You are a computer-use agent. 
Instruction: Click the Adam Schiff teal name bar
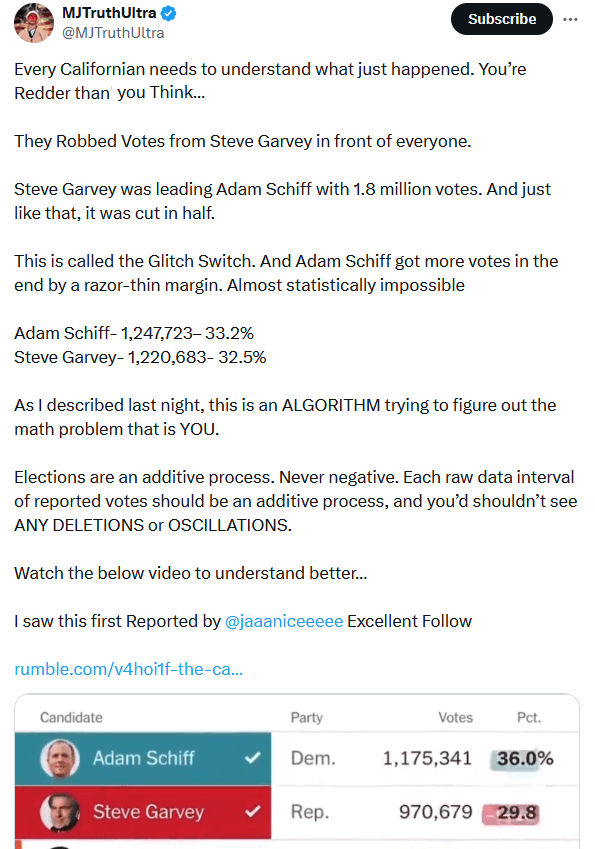click(x=143, y=759)
